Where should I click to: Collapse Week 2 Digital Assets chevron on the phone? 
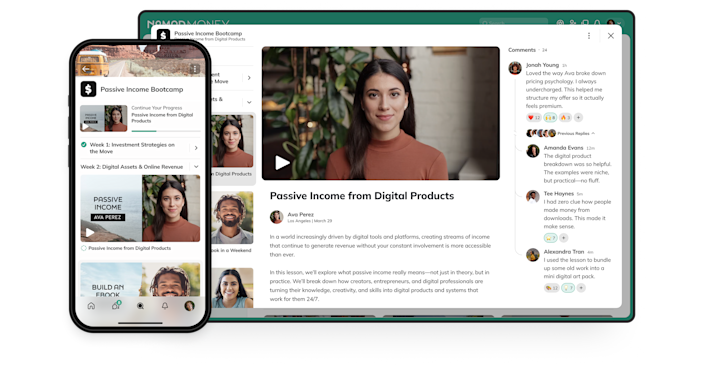click(x=196, y=167)
